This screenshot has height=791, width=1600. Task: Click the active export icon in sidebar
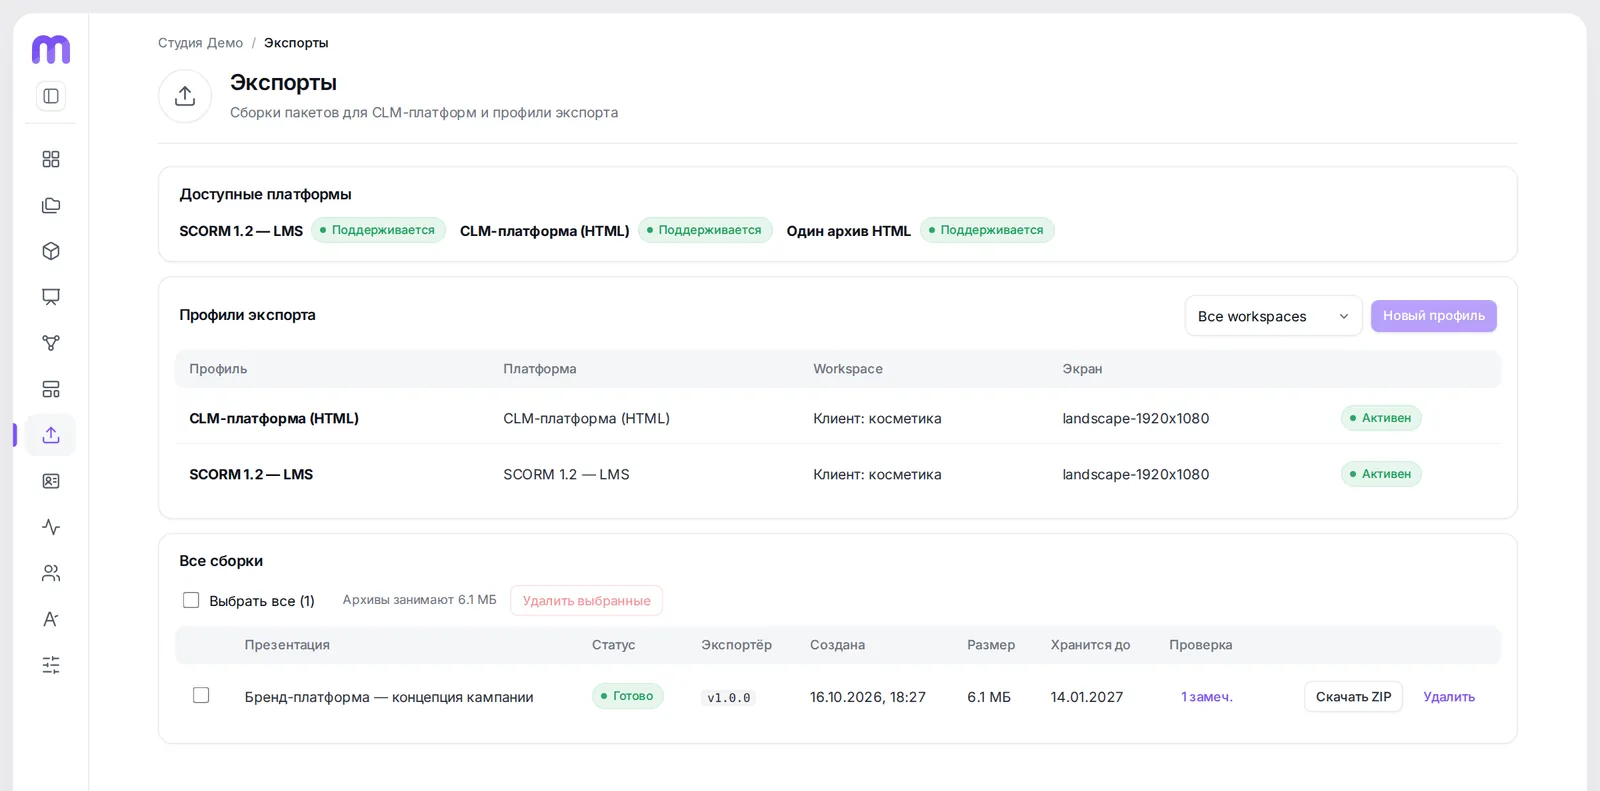(x=51, y=435)
